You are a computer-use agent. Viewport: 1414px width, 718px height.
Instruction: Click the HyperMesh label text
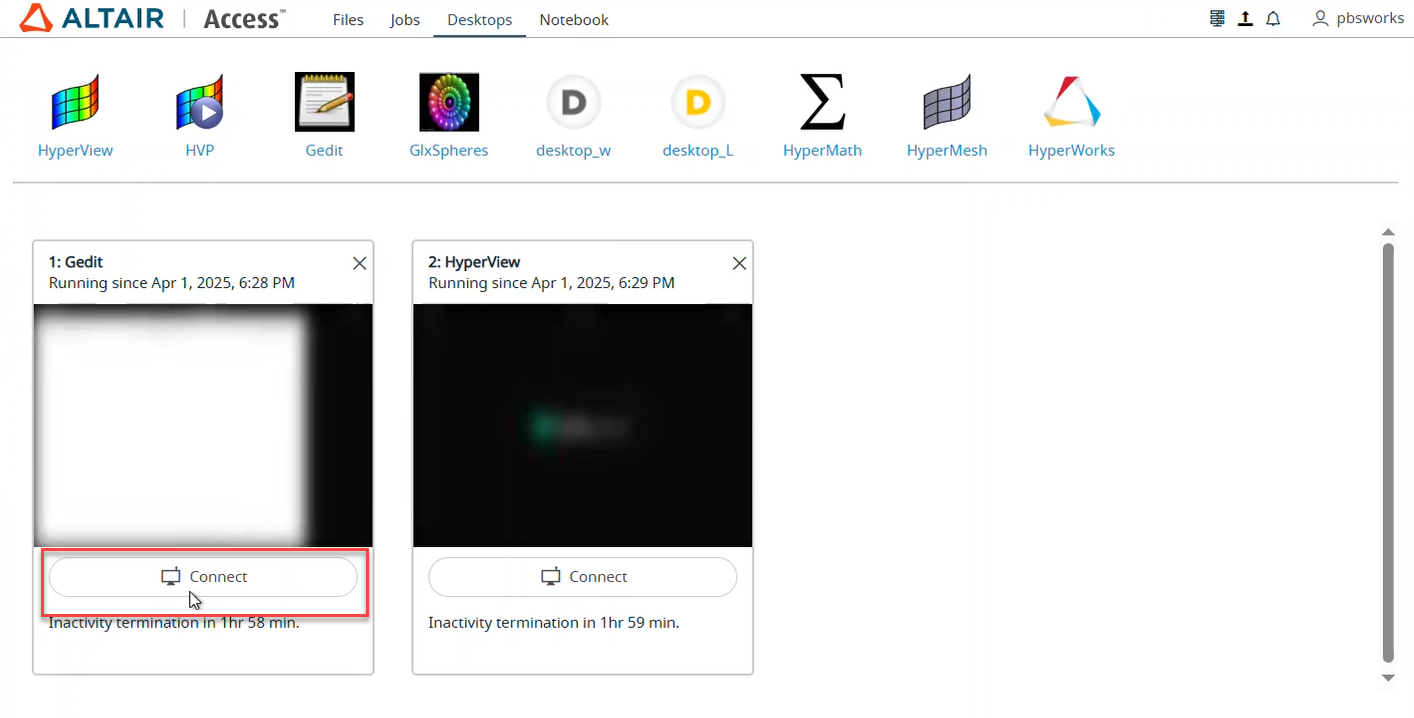click(x=947, y=151)
